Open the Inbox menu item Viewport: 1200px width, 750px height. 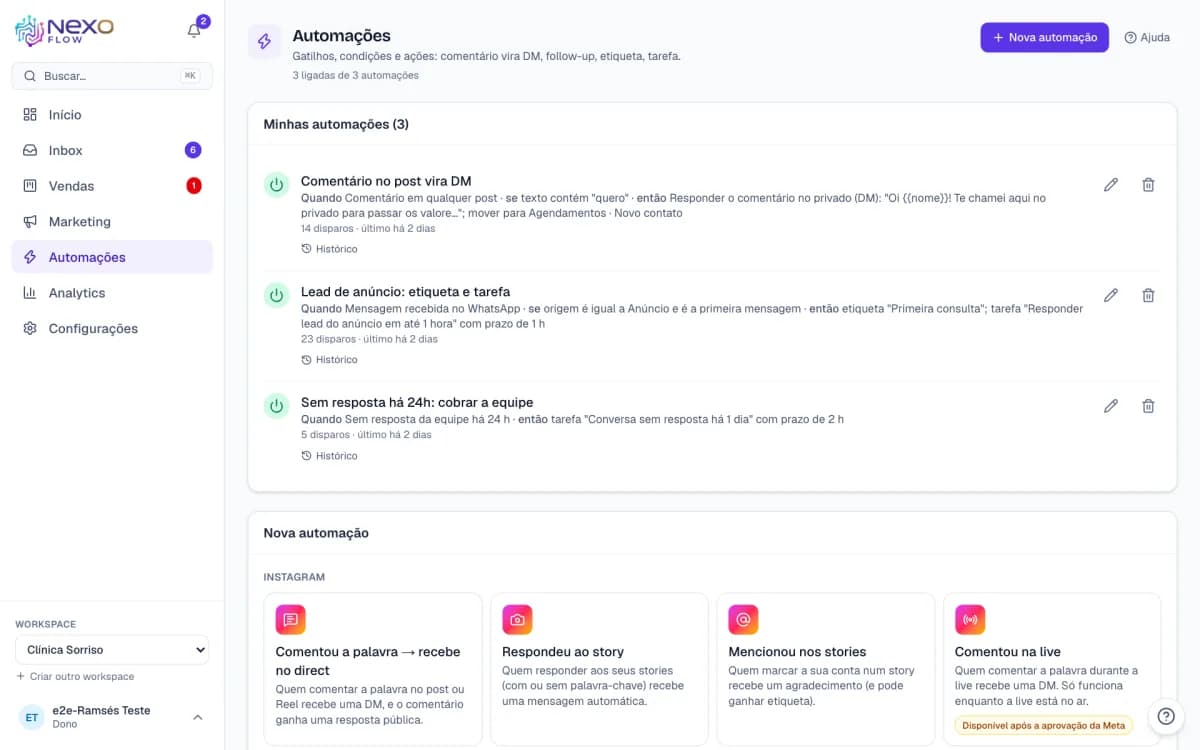[x=112, y=150]
